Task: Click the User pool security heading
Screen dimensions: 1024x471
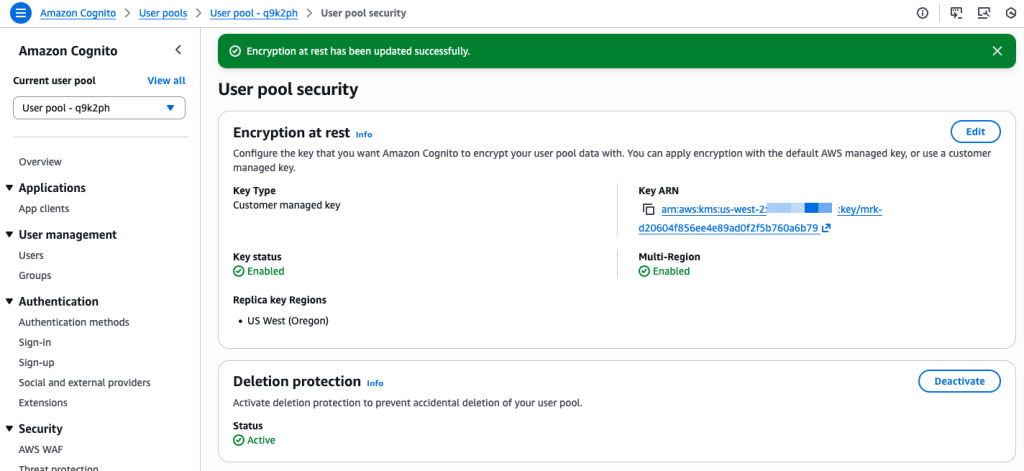Action: coord(288,89)
